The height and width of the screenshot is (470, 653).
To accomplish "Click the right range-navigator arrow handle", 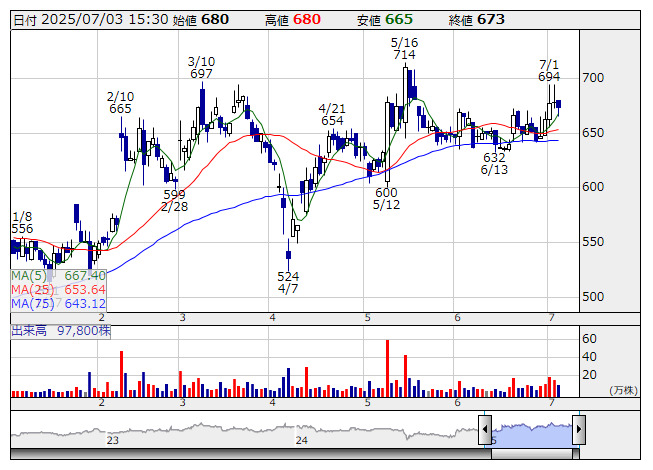I will (579, 429).
